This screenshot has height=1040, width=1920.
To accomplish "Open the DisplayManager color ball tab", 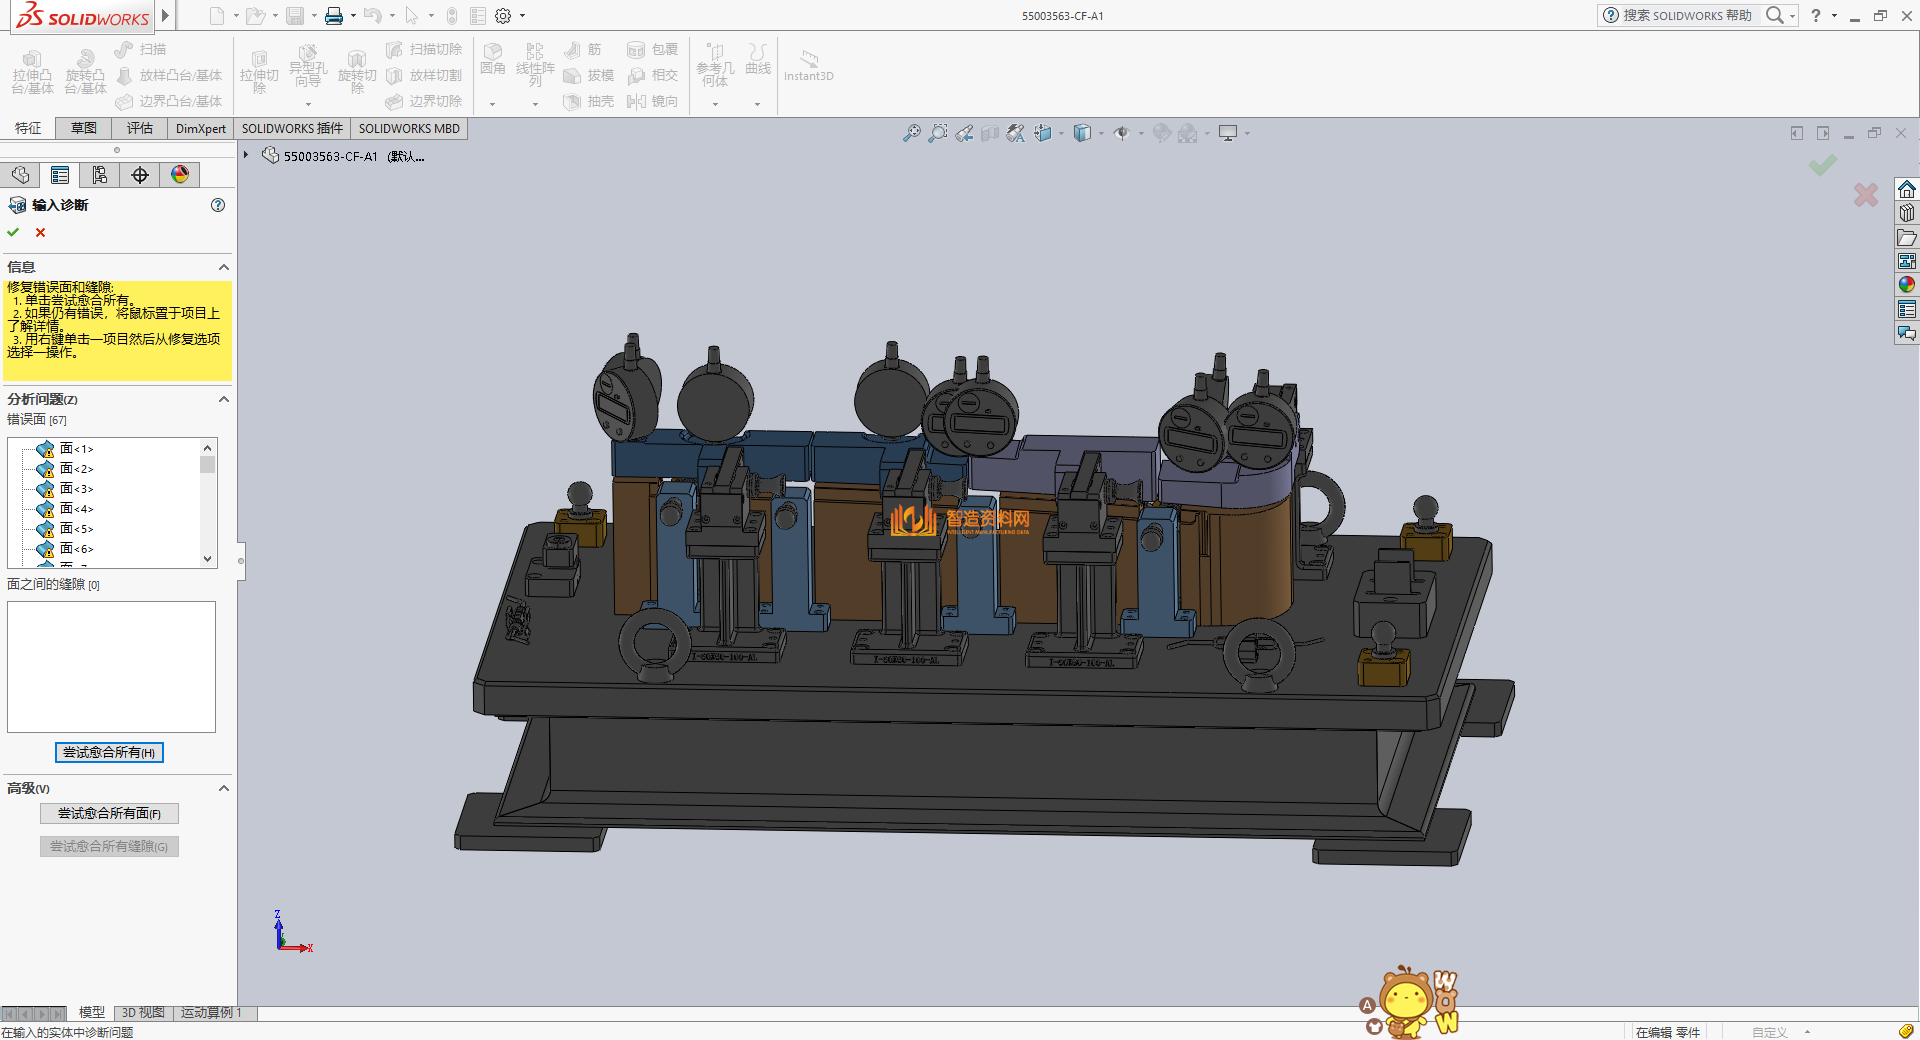I will [x=180, y=175].
